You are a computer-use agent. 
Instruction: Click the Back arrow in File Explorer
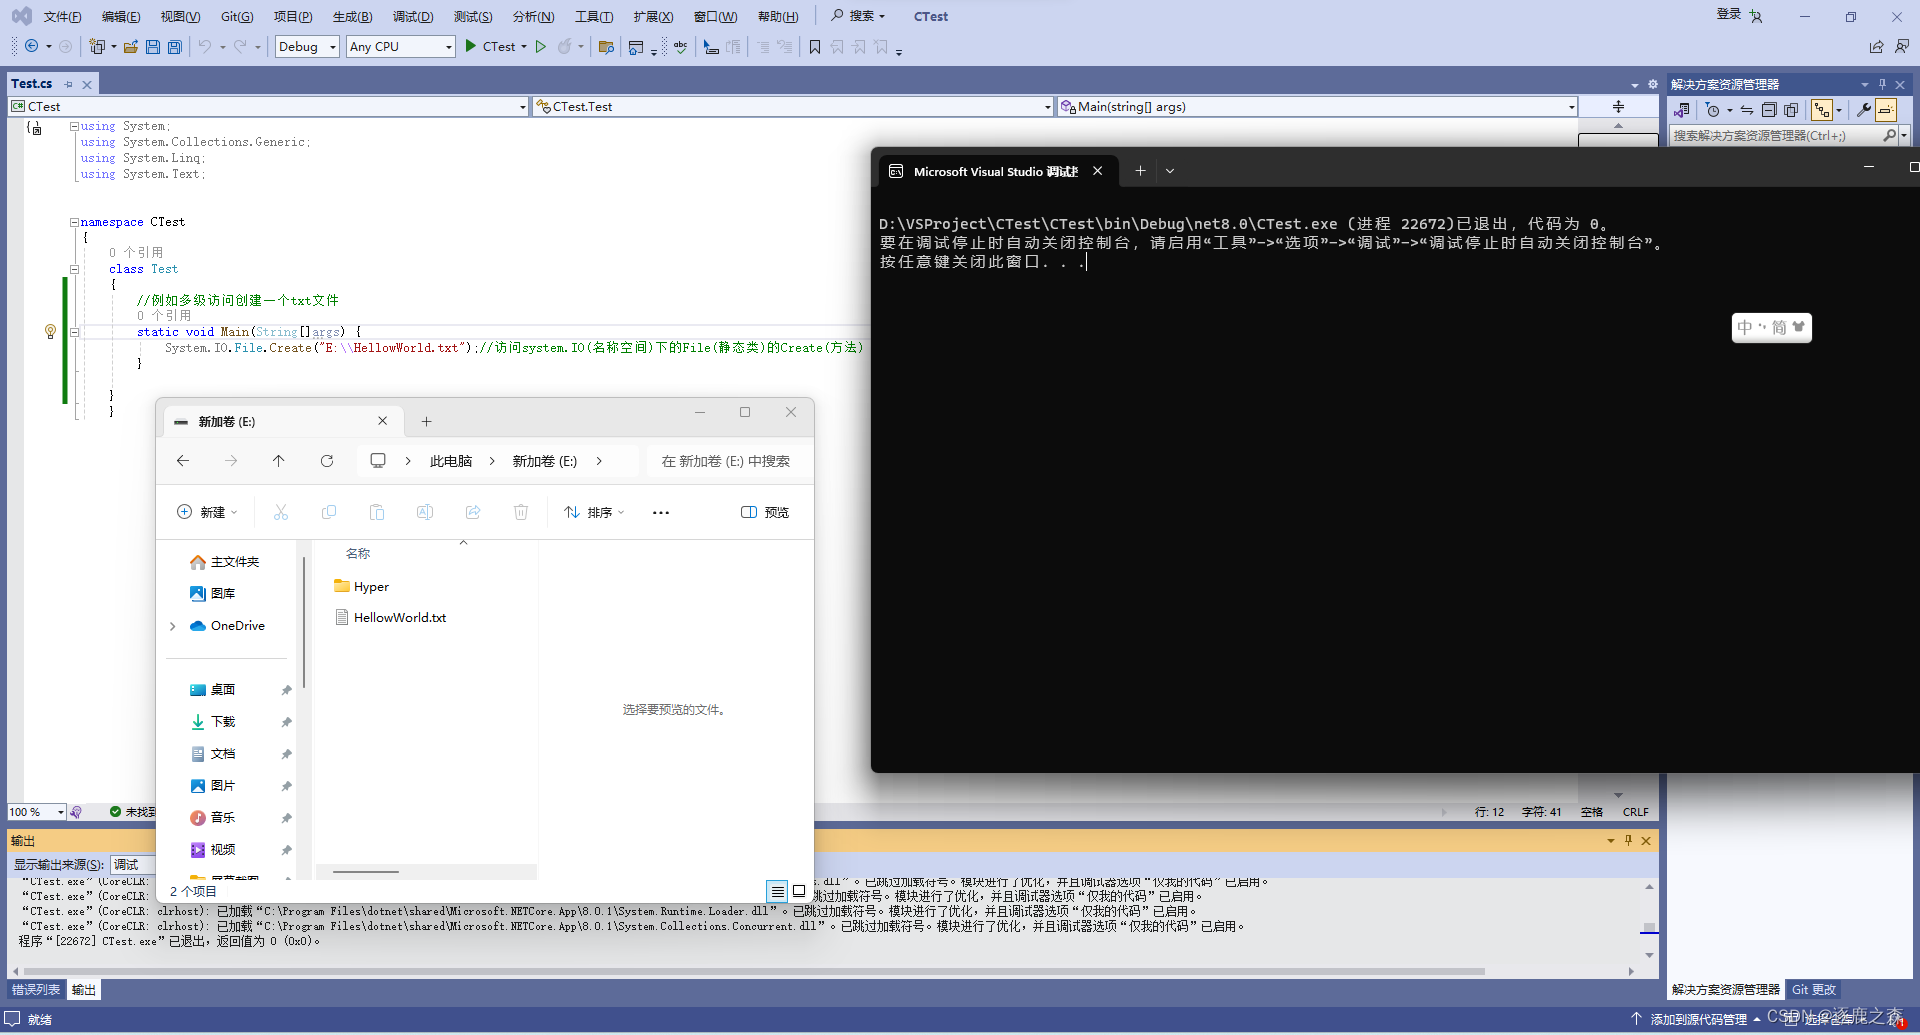pos(183,461)
